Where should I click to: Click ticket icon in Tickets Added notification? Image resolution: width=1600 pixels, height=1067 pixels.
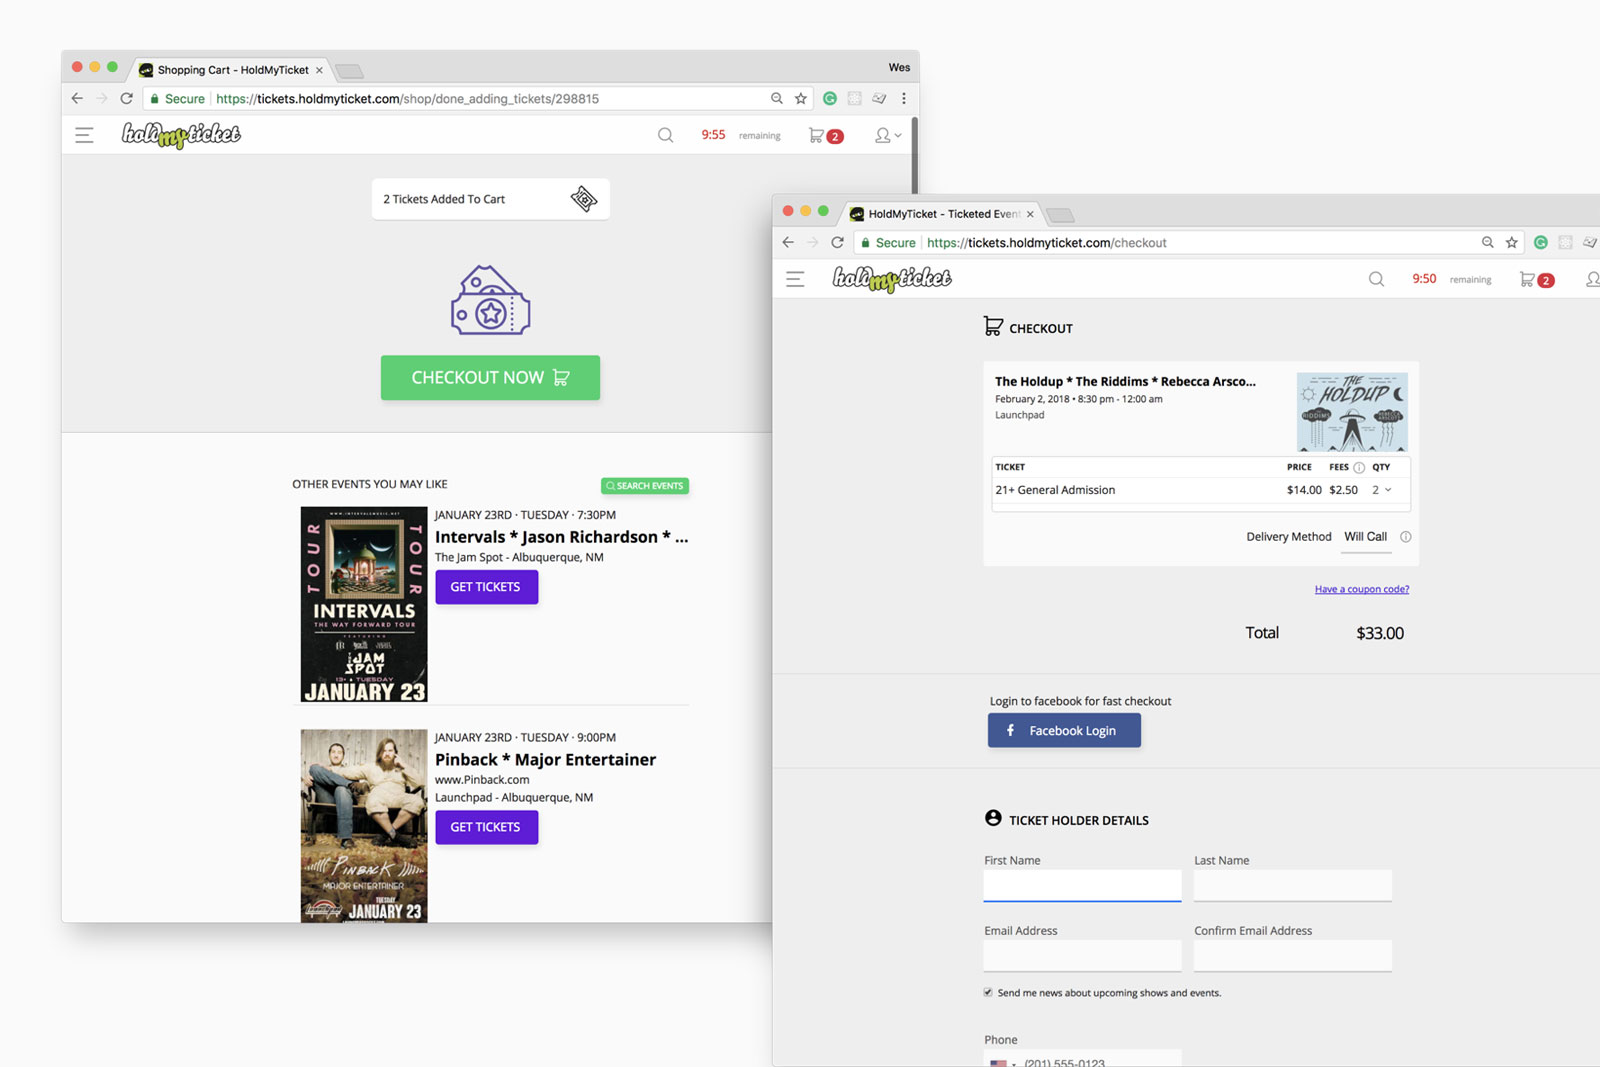pyautogui.click(x=584, y=199)
